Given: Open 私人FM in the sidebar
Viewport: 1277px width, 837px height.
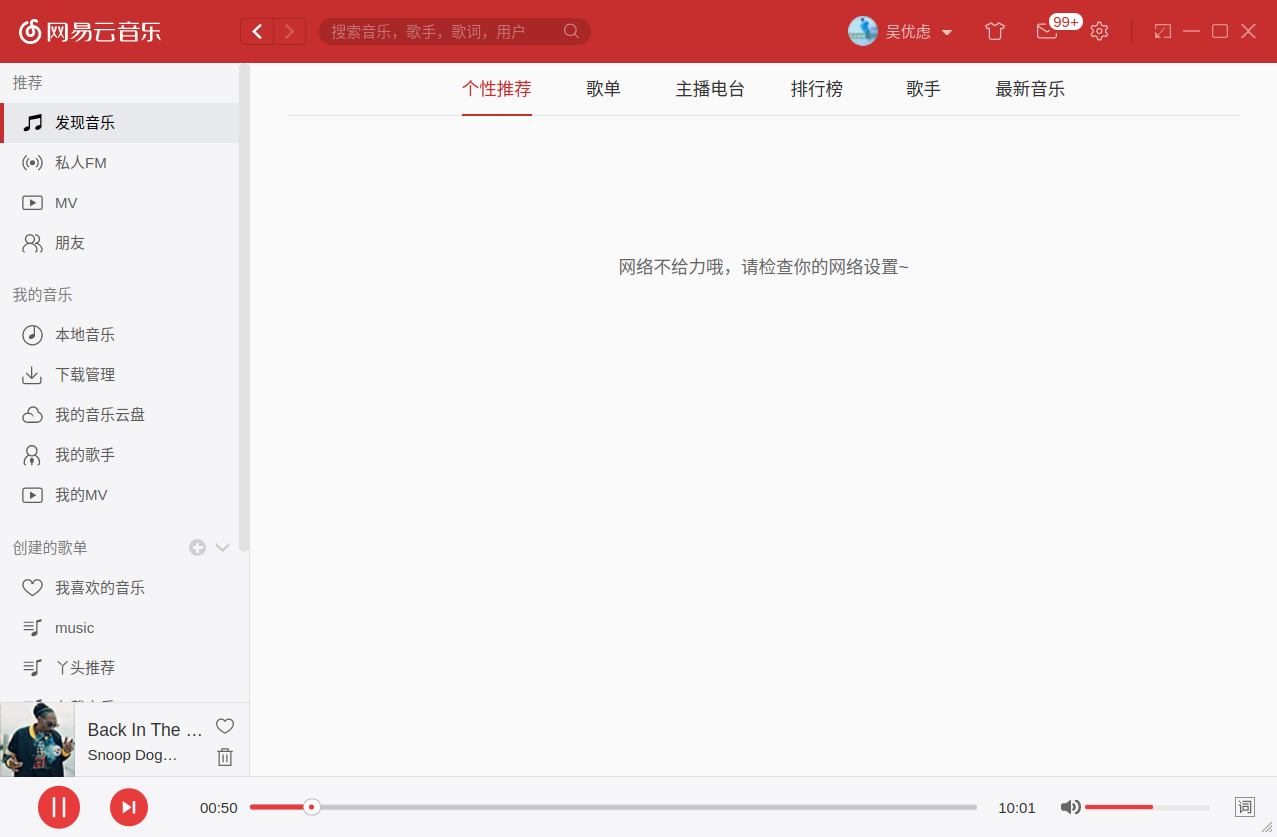Looking at the screenshot, I should tap(80, 163).
